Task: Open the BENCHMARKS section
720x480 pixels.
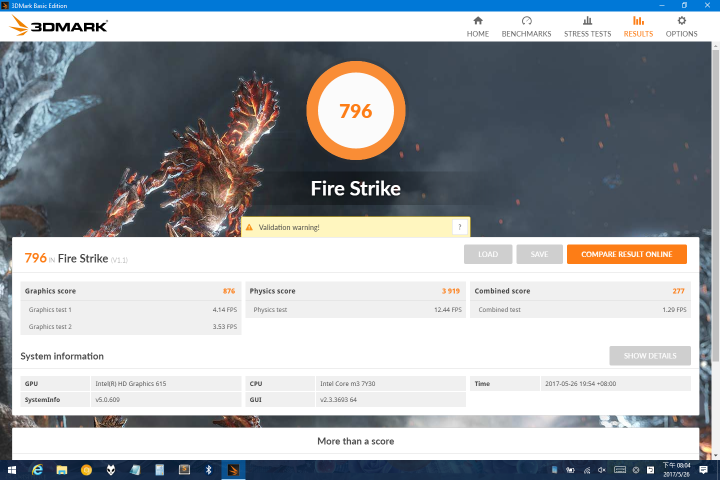Action: pyautogui.click(x=526, y=27)
